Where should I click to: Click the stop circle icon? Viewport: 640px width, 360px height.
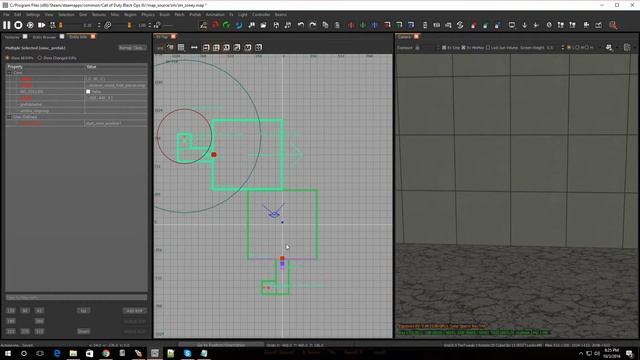point(18,25)
